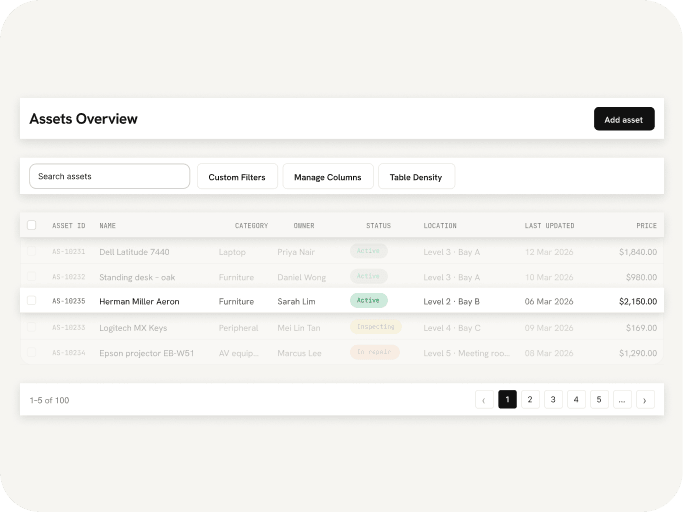Click the name Herman Miller Aeron

(139, 302)
